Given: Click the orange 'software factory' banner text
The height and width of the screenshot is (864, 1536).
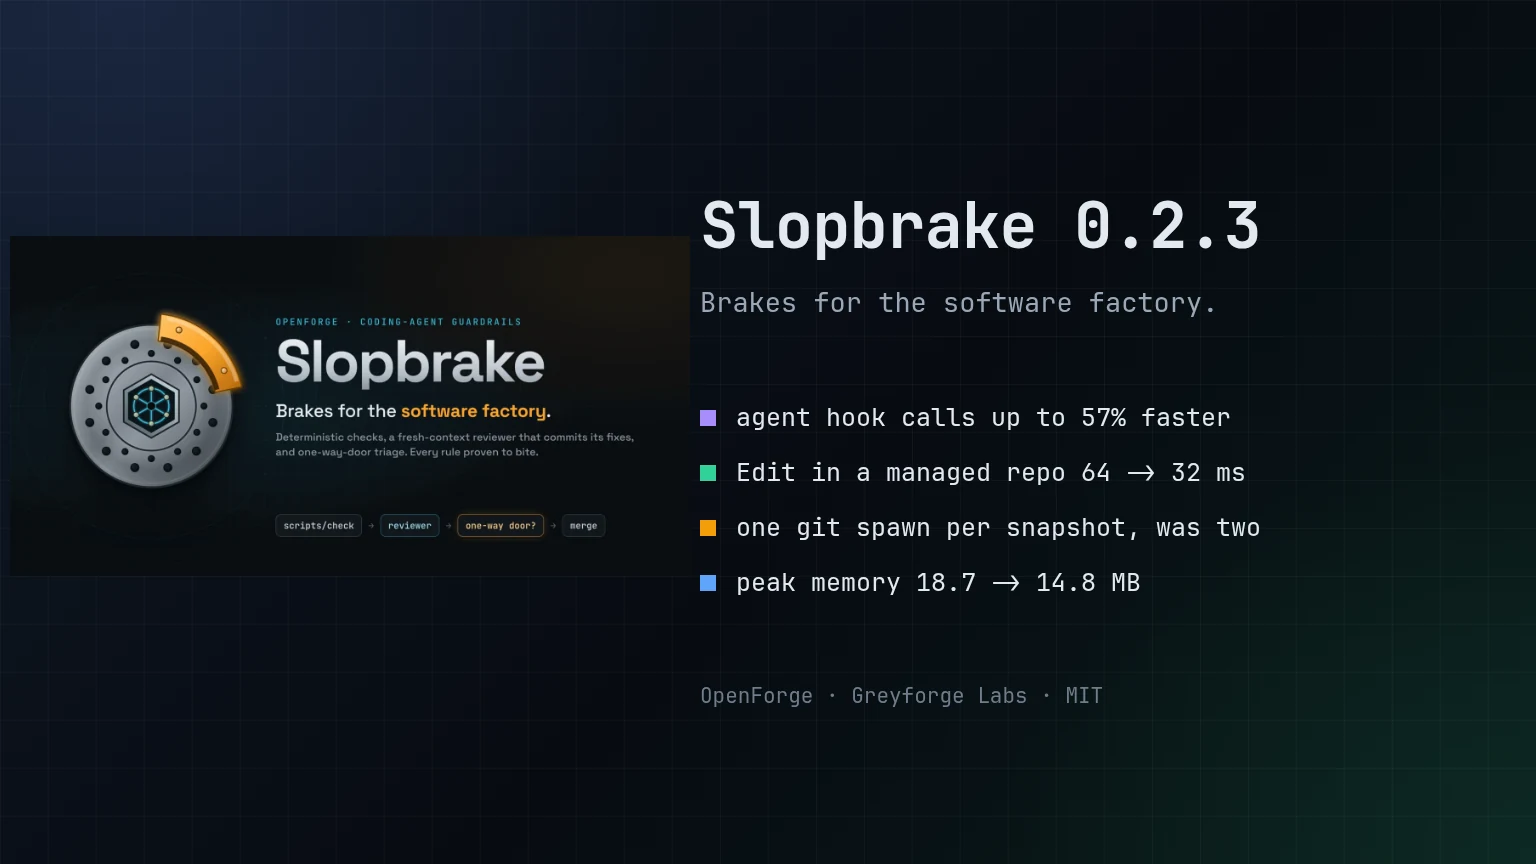Looking at the screenshot, I should click(474, 411).
